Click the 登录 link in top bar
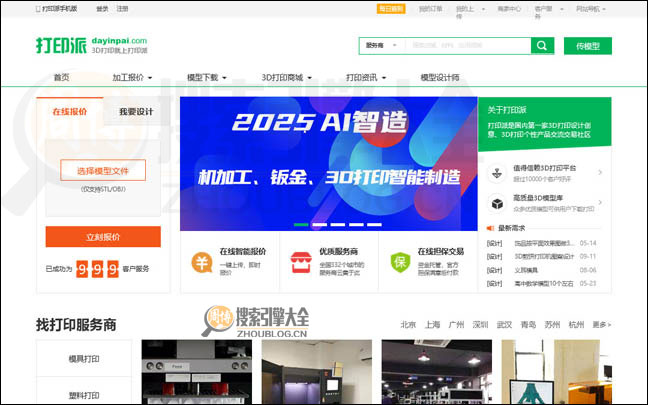 tap(102, 9)
